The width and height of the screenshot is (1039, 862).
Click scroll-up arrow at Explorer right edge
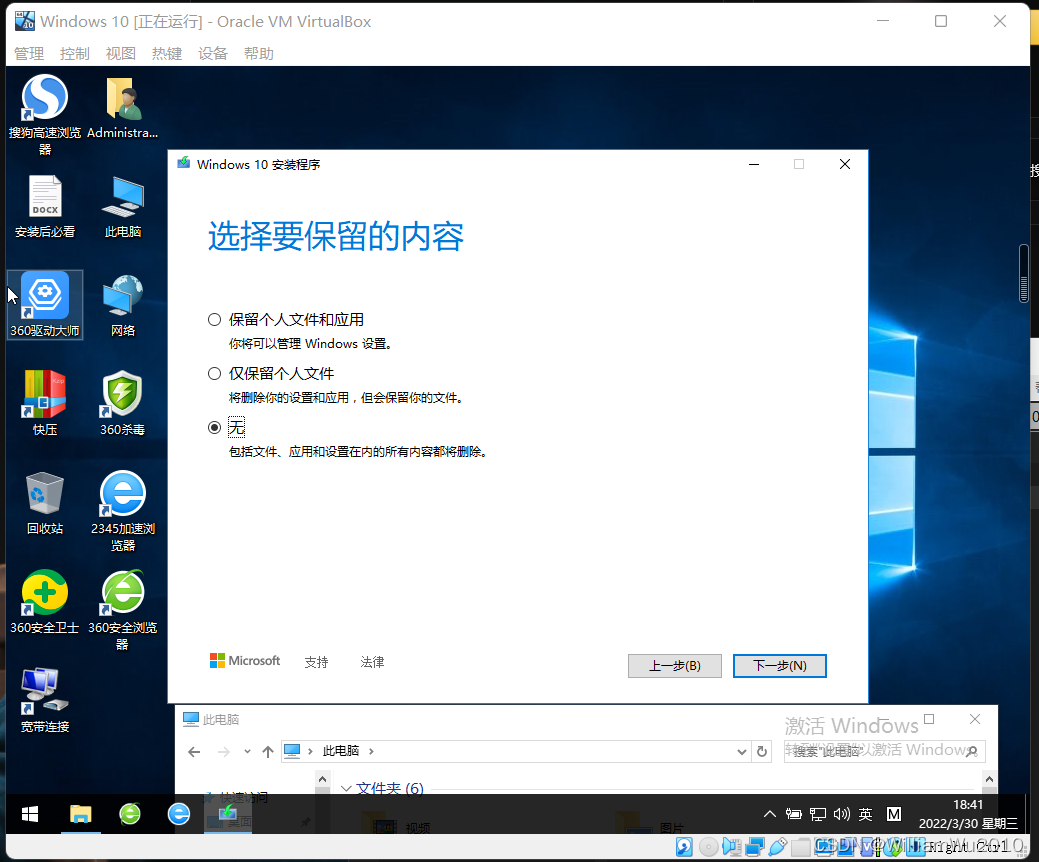tap(989, 779)
